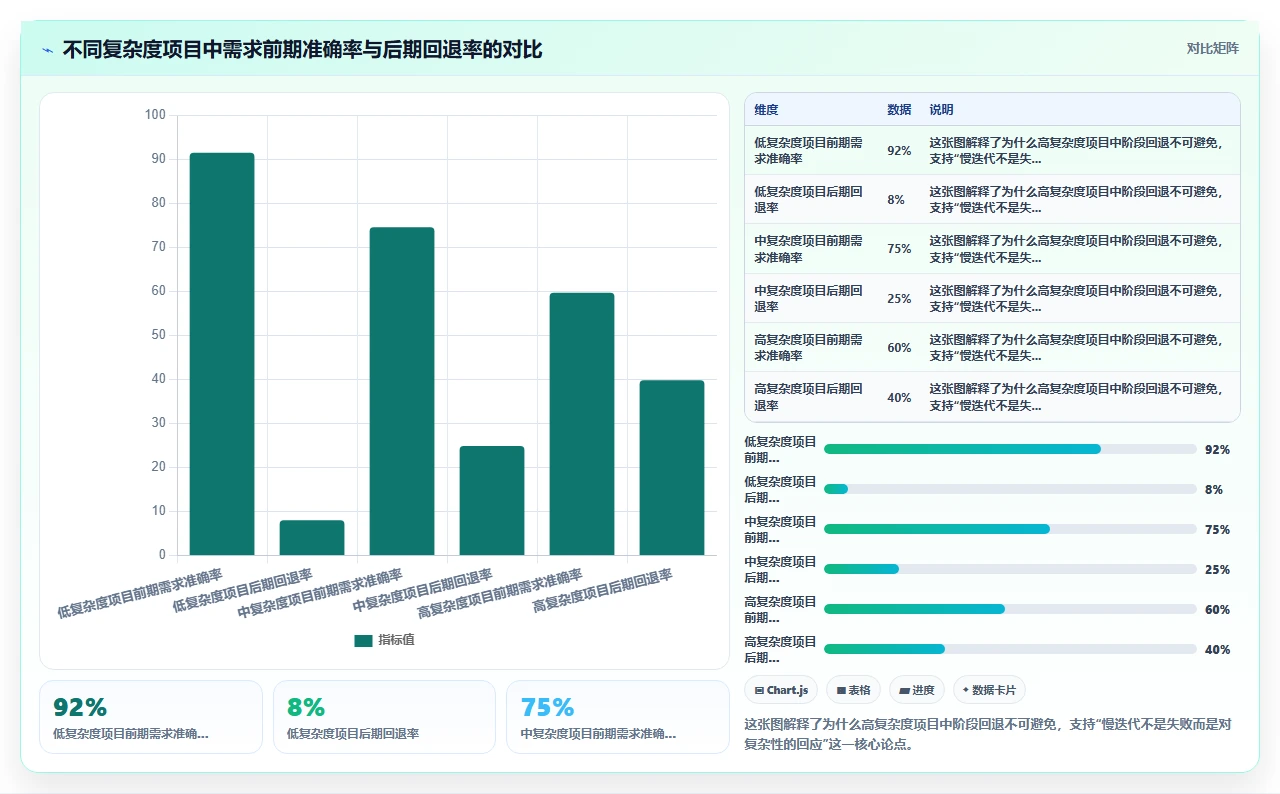Click the 对比矩阵 label in header
1280x794 pixels.
pos(1212,49)
